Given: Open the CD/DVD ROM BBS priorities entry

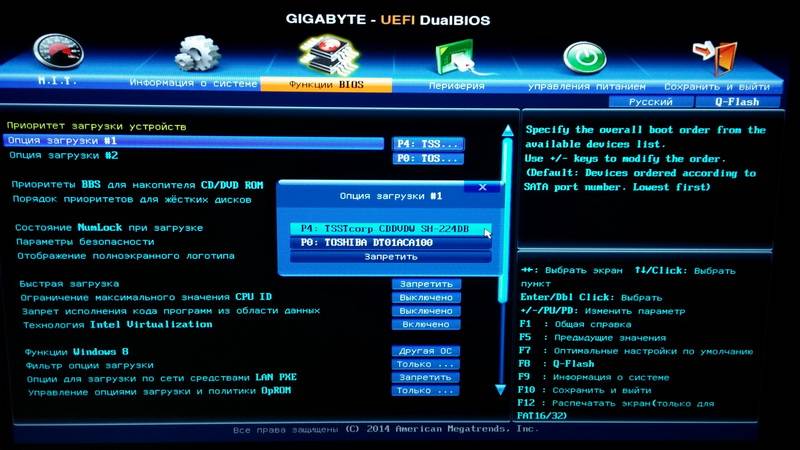Looking at the screenshot, I should tap(138, 185).
